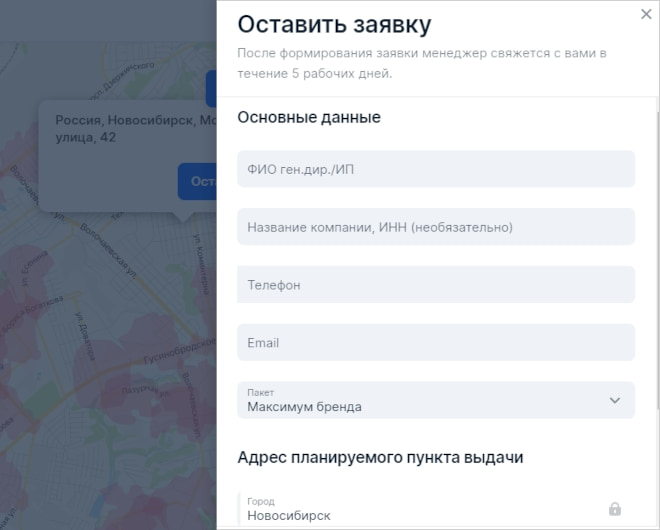This screenshot has width=660, height=530.
Task: Expand package list via chevron arrow
Action: point(615,400)
